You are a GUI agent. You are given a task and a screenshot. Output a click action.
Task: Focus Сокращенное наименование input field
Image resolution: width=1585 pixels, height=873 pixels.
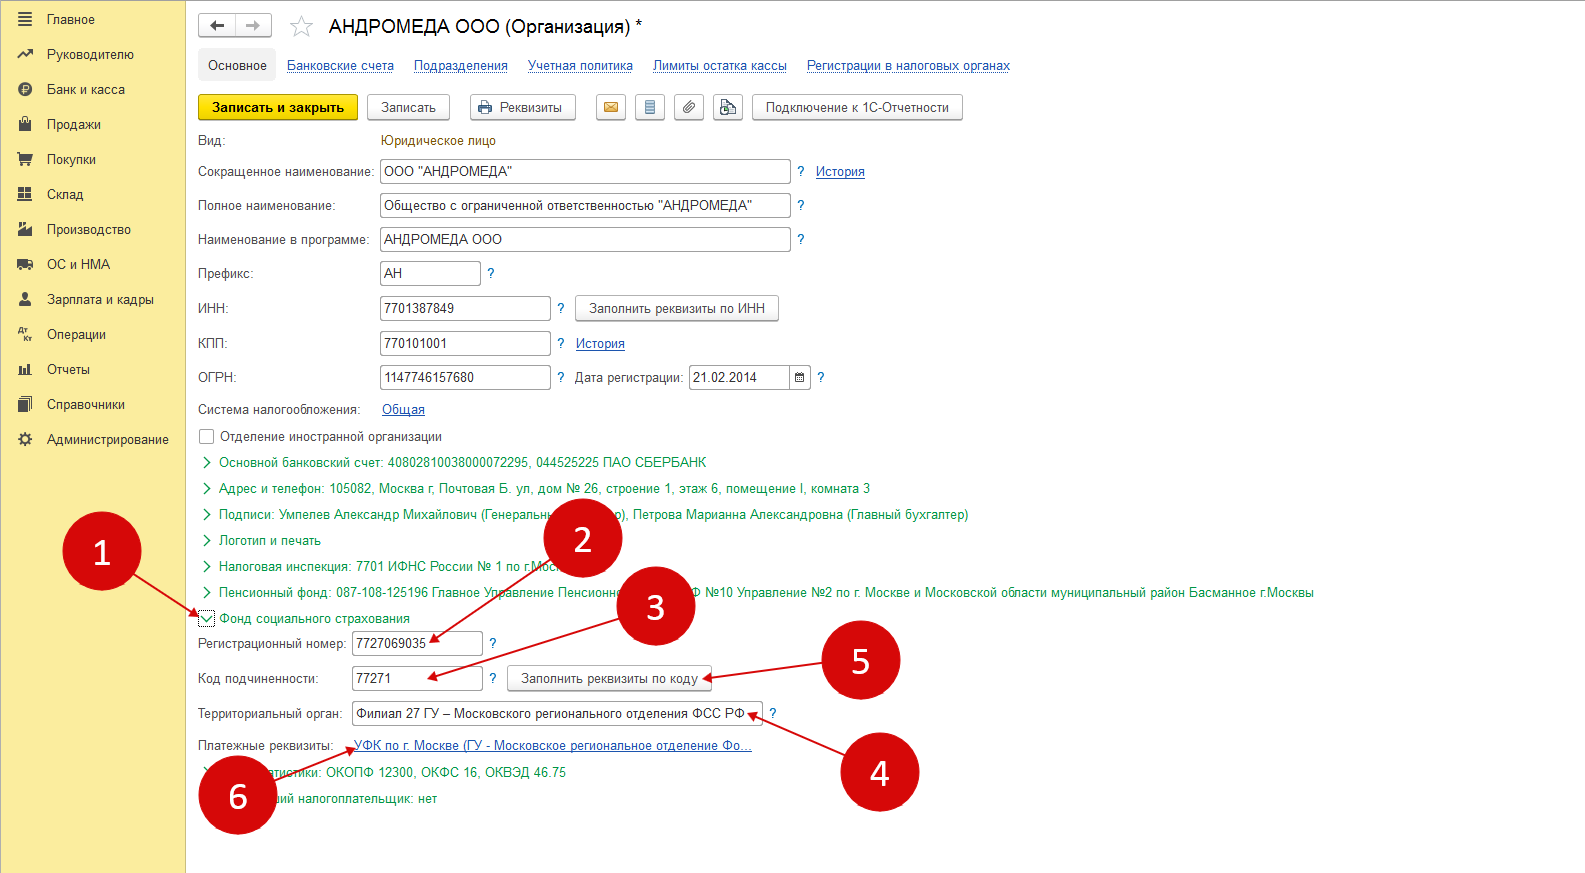[x=585, y=172]
